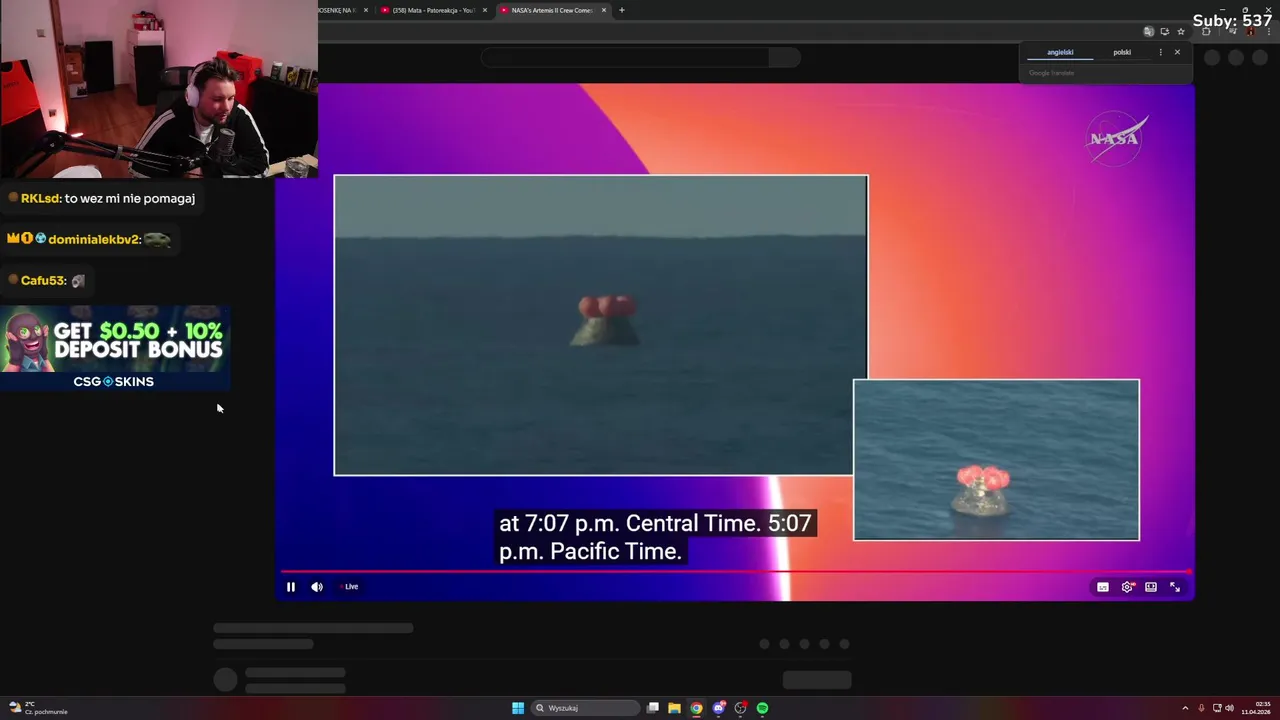The width and height of the screenshot is (1280, 720).
Task: Switch to theater mode view
Action: tap(1151, 587)
